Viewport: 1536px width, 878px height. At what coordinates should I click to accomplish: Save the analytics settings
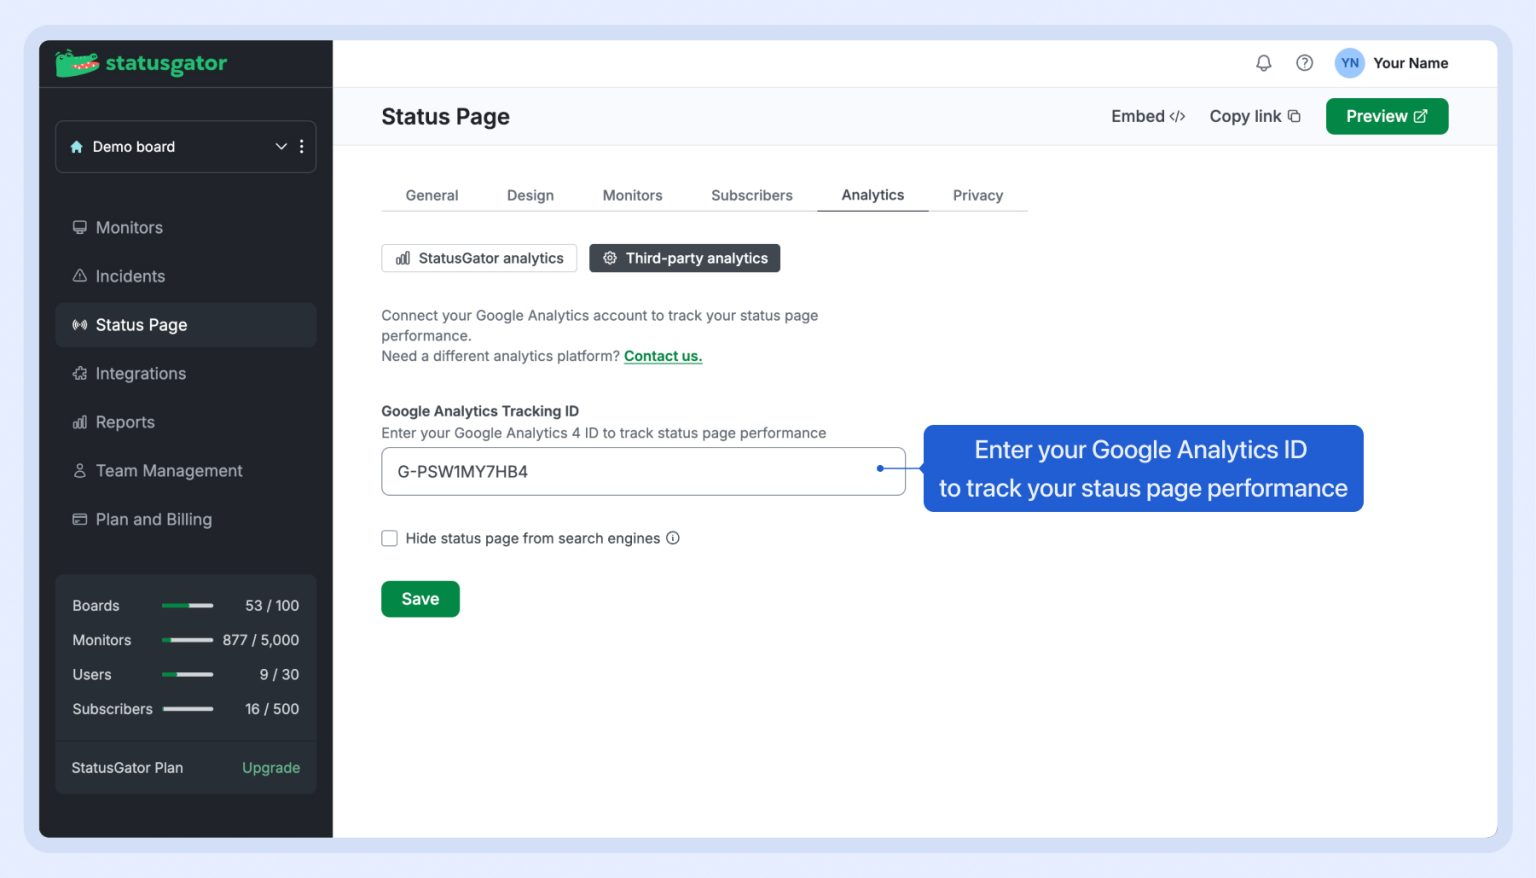tap(420, 599)
